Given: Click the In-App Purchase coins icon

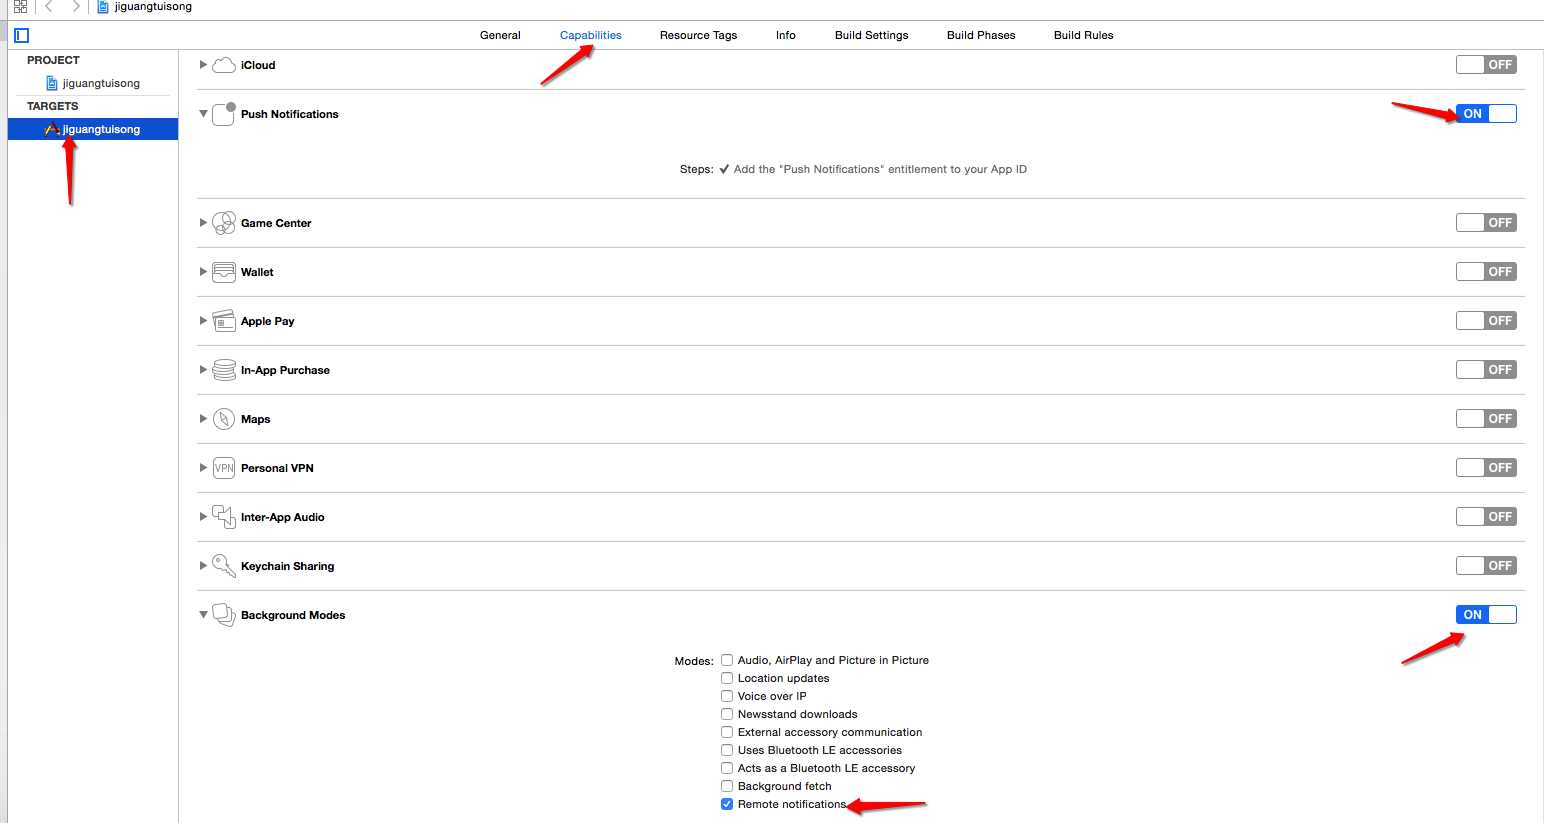Looking at the screenshot, I should [224, 370].
